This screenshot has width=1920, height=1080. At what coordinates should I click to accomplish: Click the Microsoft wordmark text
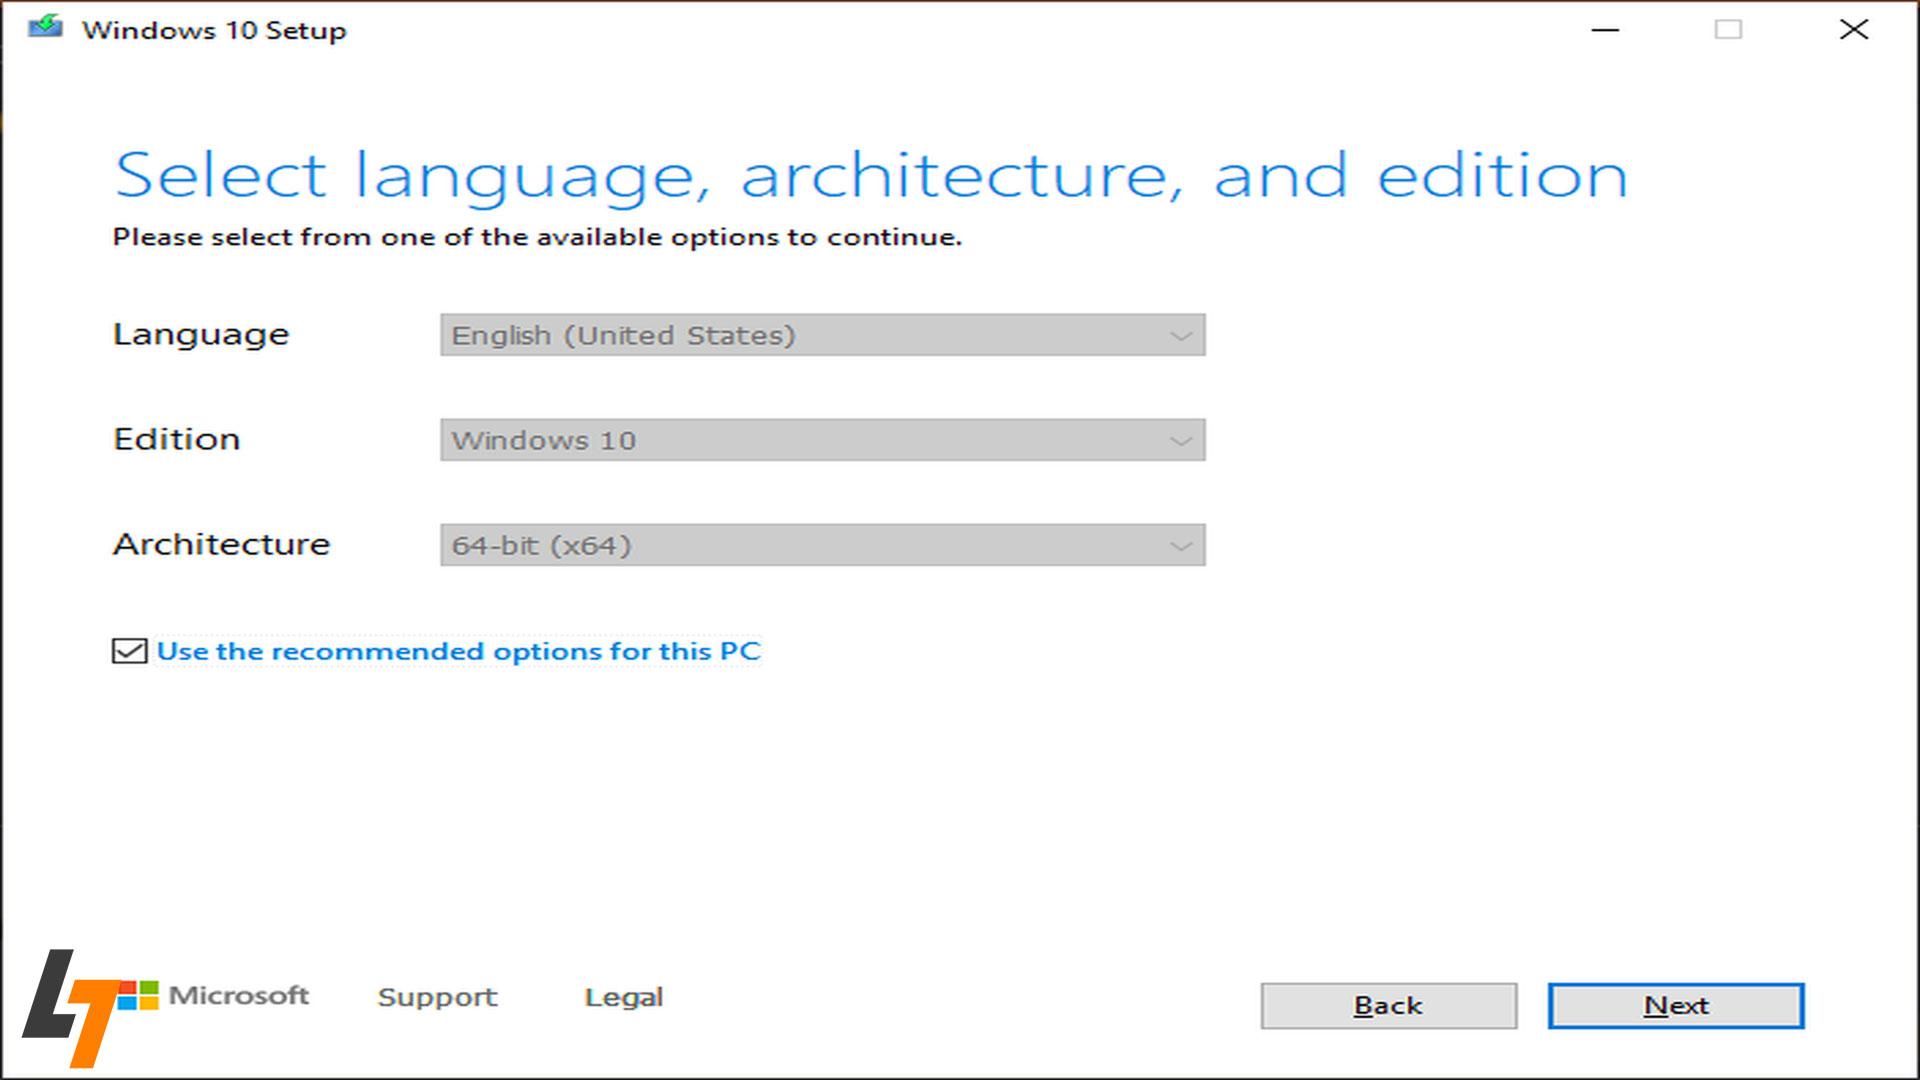(239, 996)
